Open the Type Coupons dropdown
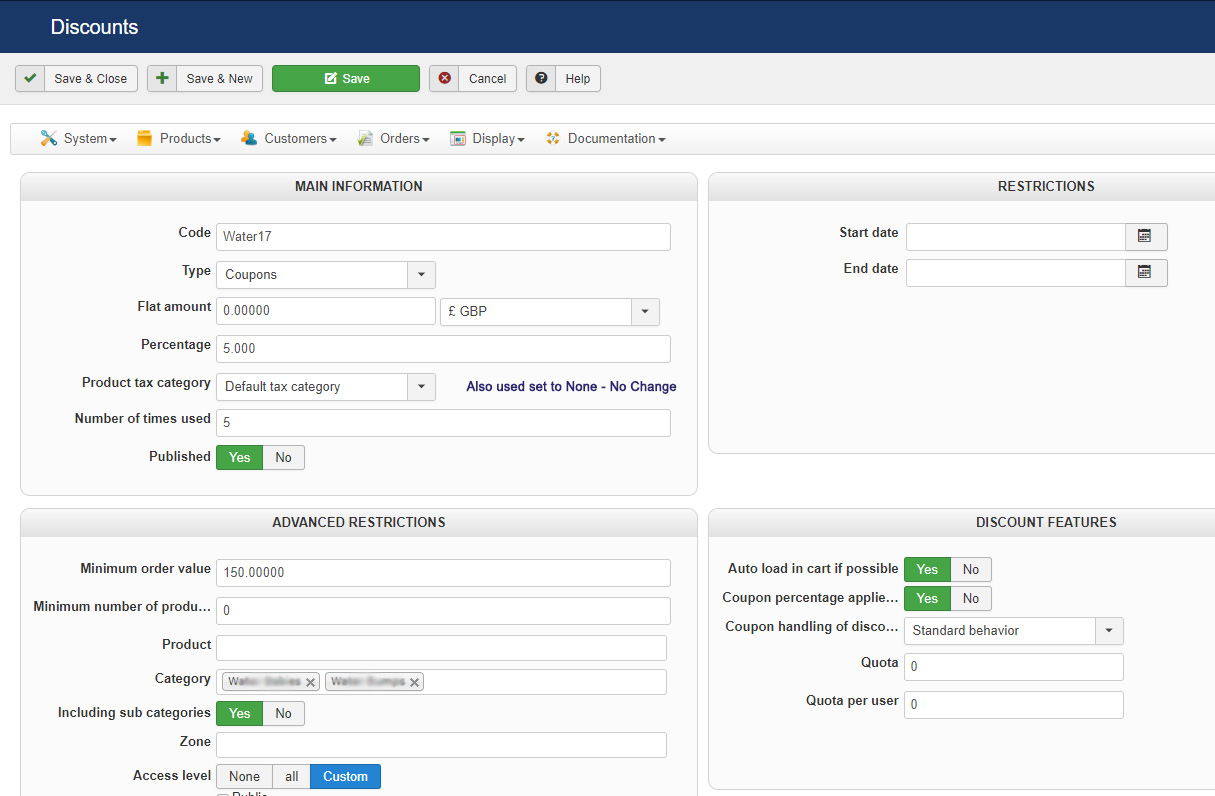This screenshot has height=796, width=1215. click(x=326, y=274)
